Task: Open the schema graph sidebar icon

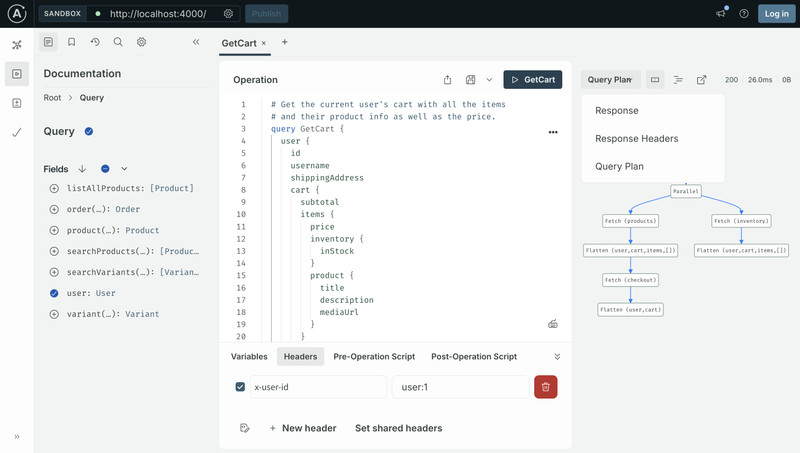Action: [x=17, y=45]
